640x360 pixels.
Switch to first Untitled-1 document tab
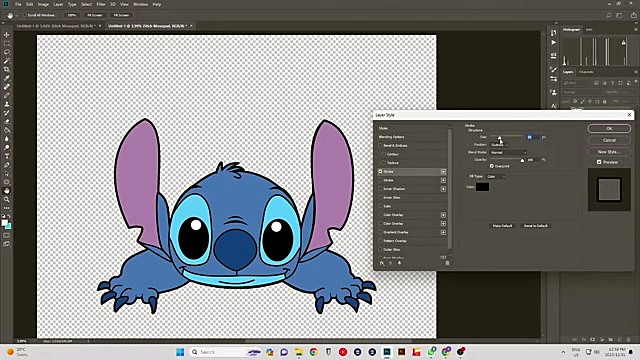56,26
